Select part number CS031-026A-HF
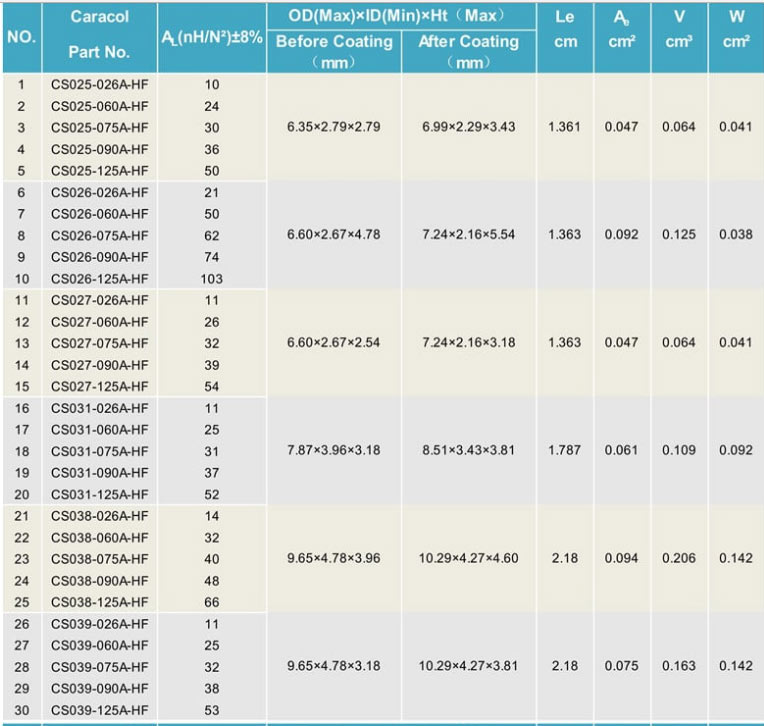Image resolution: width=764 pixels, height=726 pixels. tap(99, 408)
